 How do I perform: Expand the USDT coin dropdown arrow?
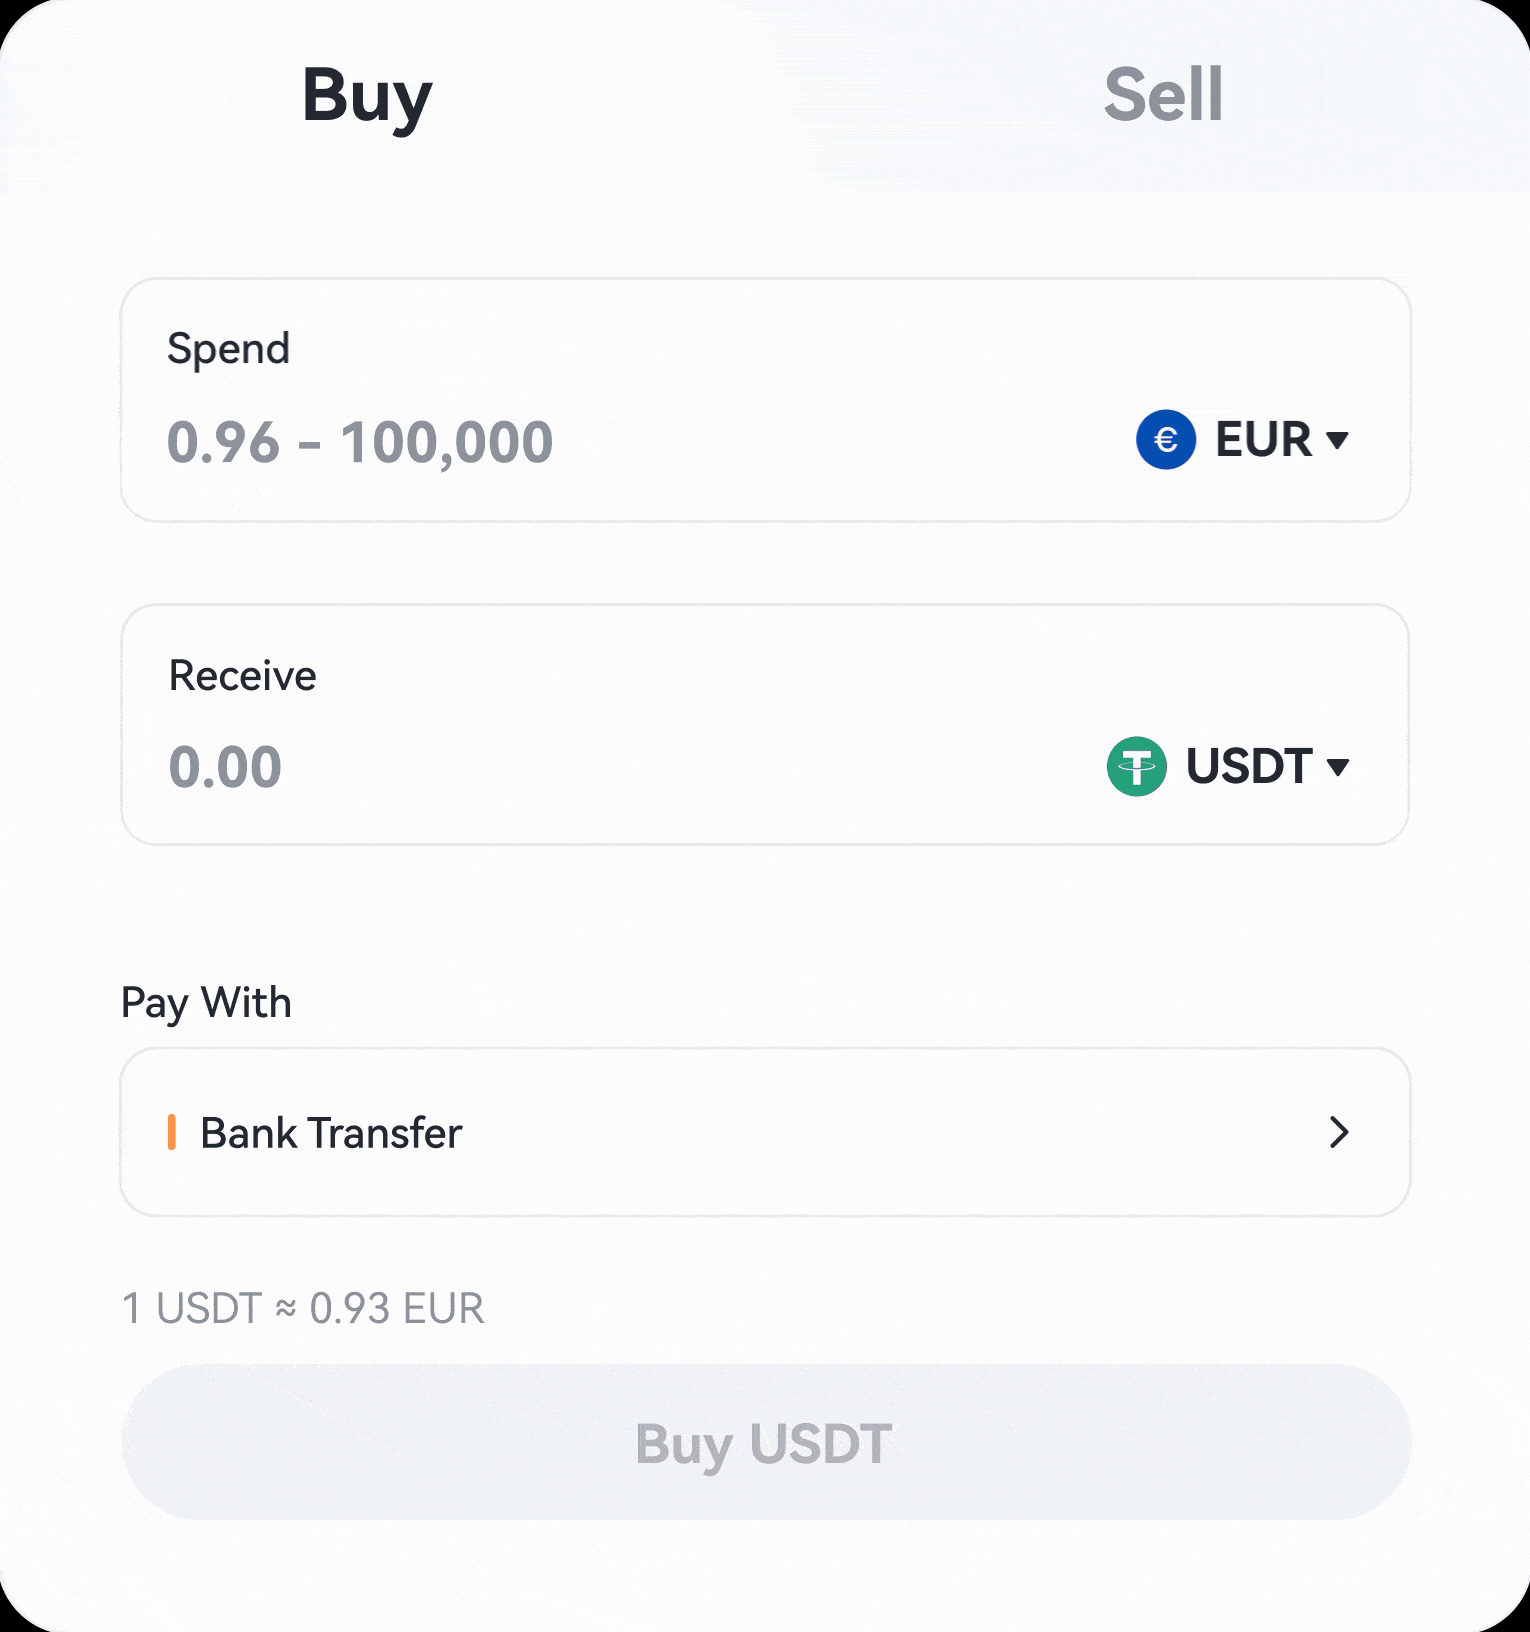coord(1338,767)
